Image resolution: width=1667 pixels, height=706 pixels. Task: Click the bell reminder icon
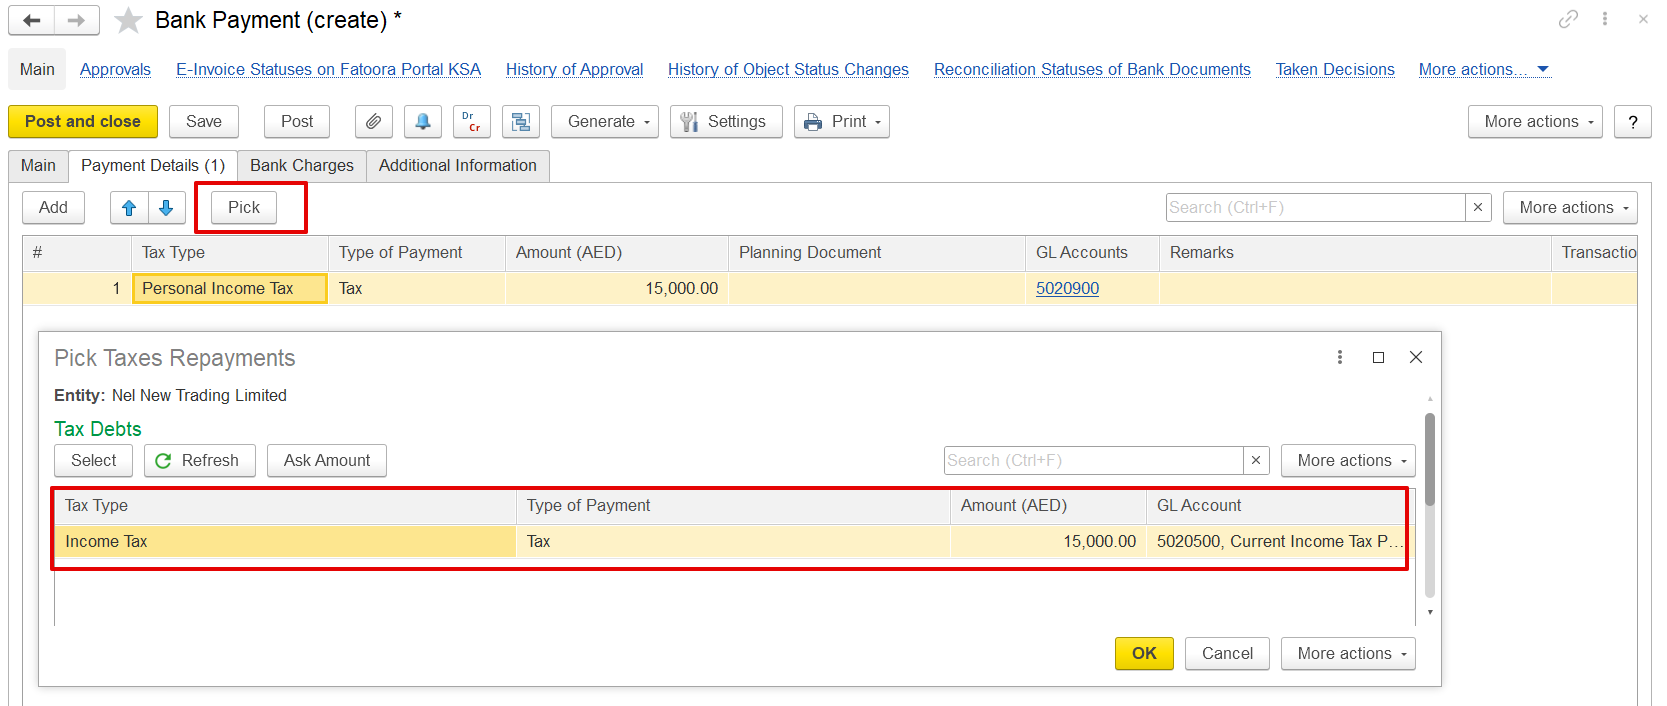pos(423,122)
